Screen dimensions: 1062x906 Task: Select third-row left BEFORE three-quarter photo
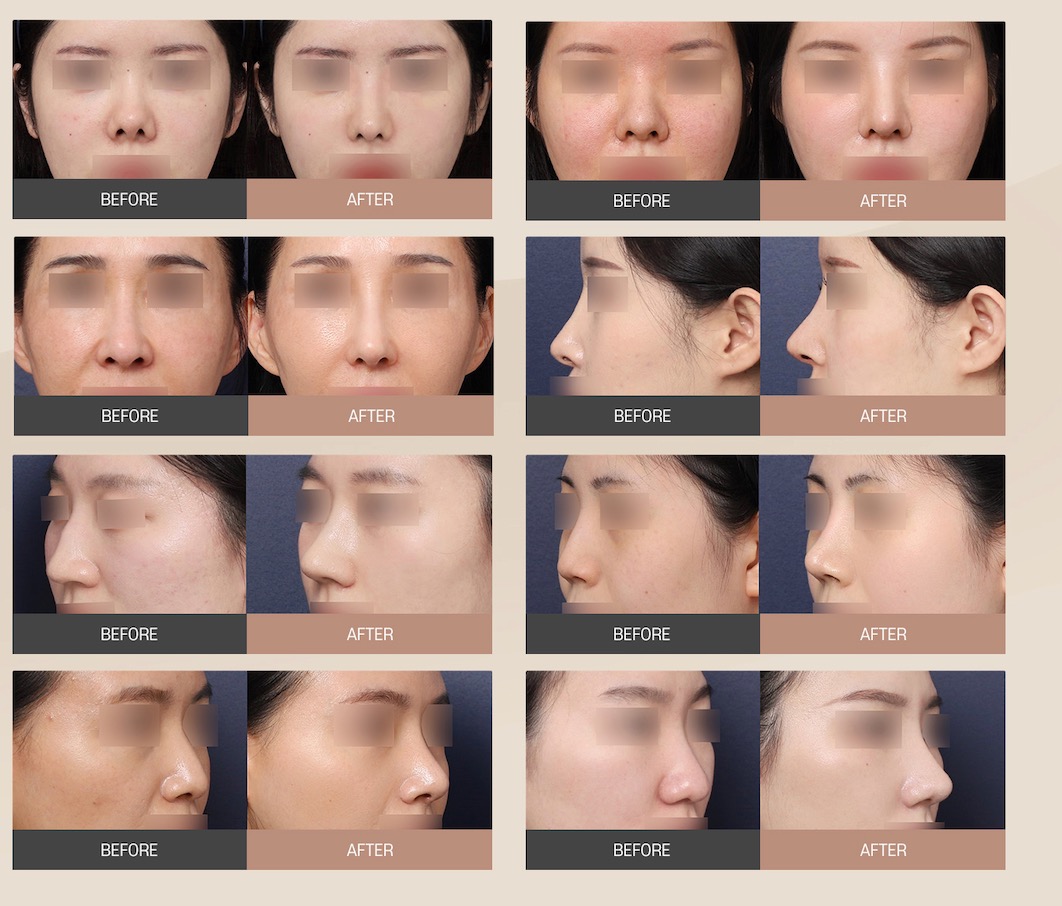click(129, 534)
